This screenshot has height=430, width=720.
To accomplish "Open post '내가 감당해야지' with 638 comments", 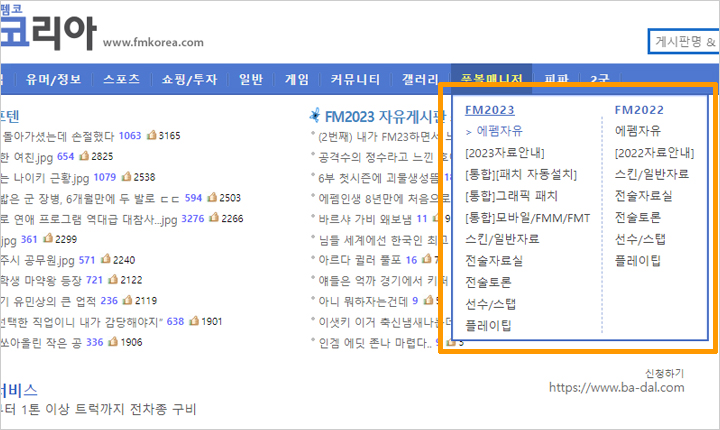I will 81,322.
